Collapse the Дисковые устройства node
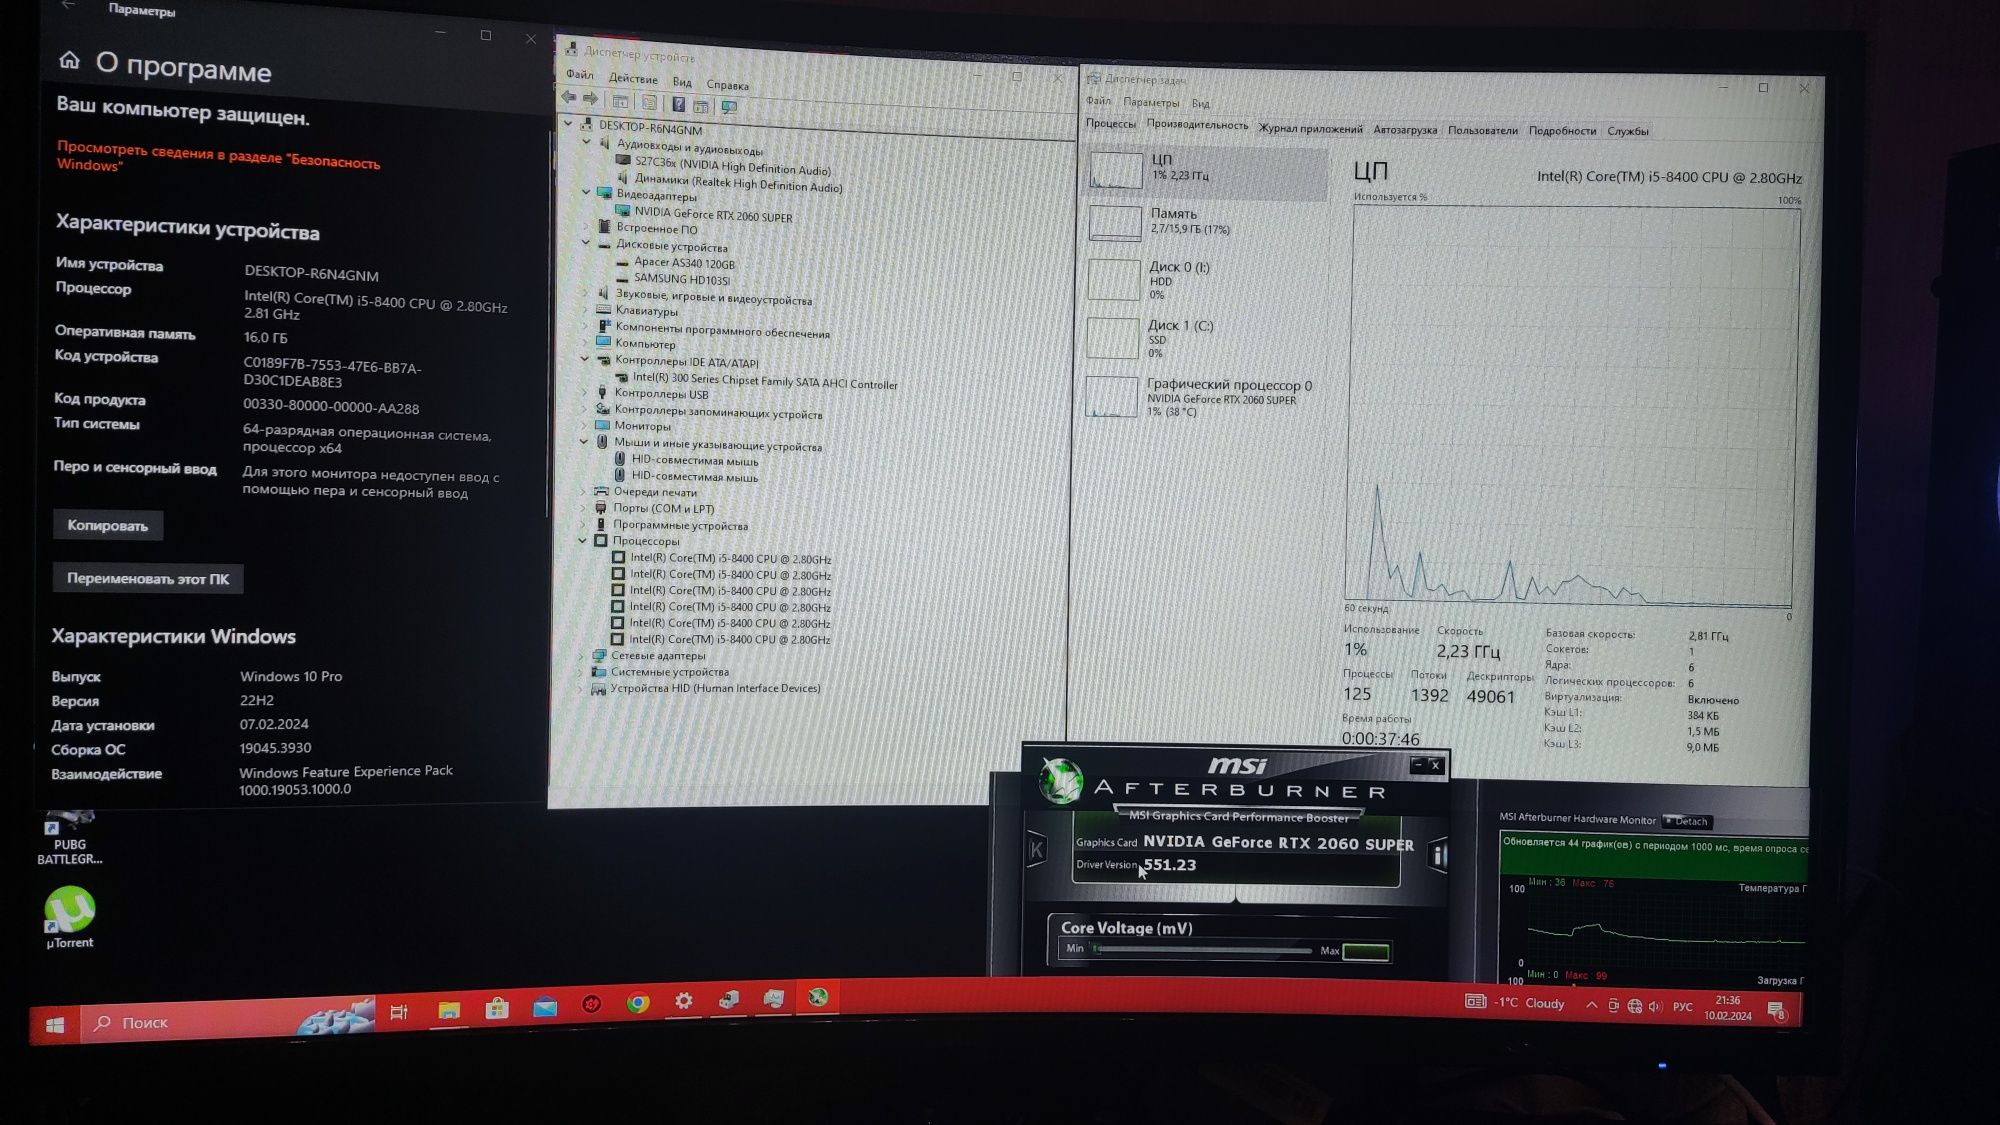This screenshot has width=2000, height=1125. click(x=586, y=242)
